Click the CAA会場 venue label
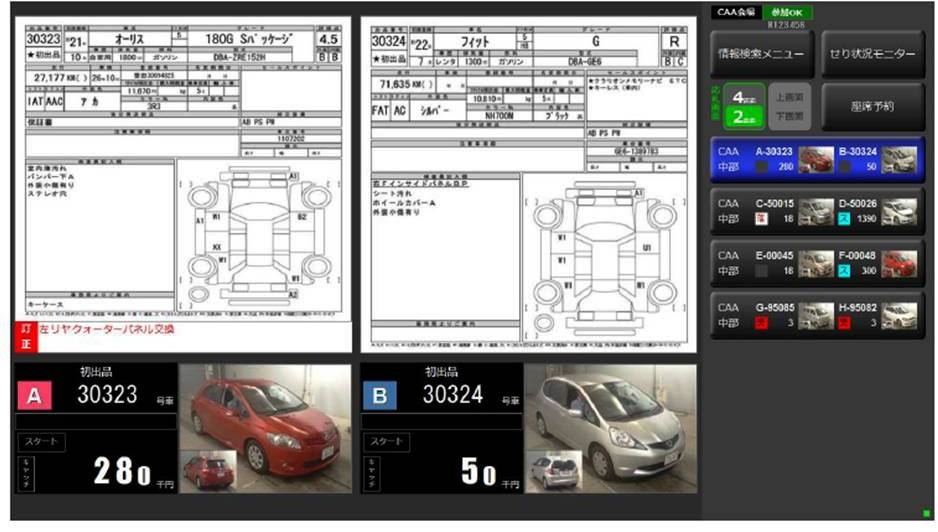This screenshot has width=938, height=532. click(x=736, y=12)
